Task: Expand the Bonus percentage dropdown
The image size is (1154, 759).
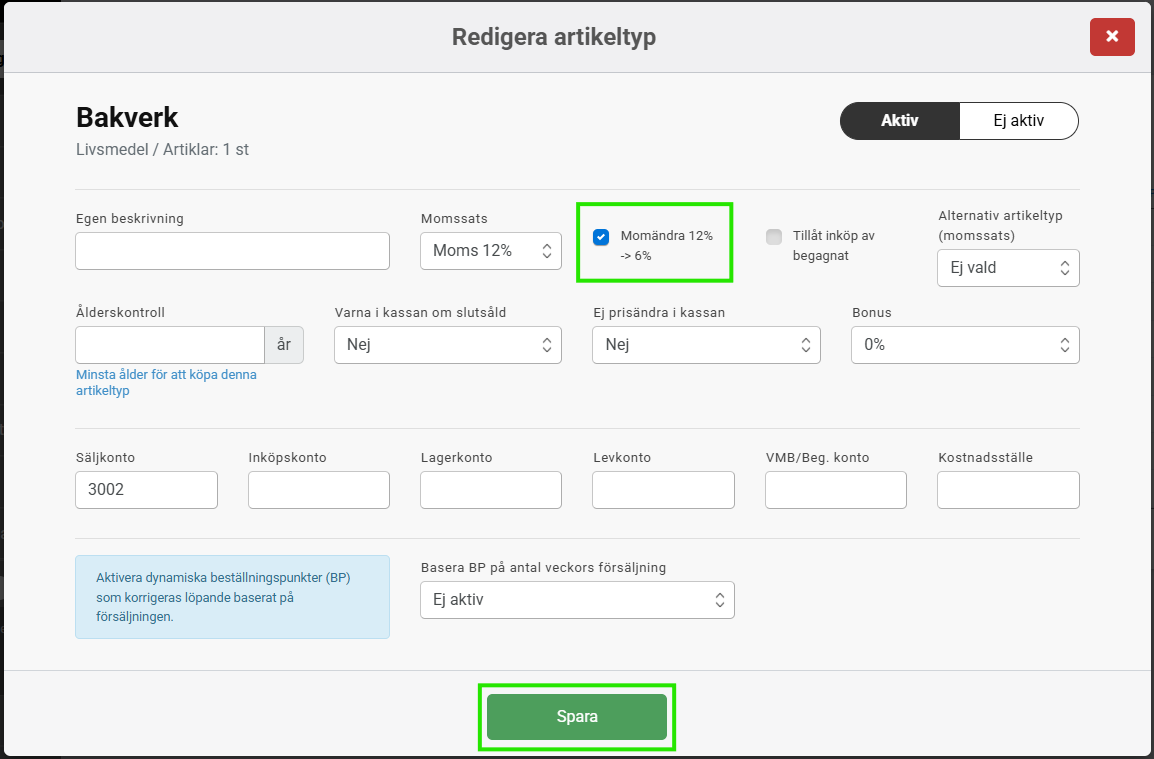Action: point(964,345)
